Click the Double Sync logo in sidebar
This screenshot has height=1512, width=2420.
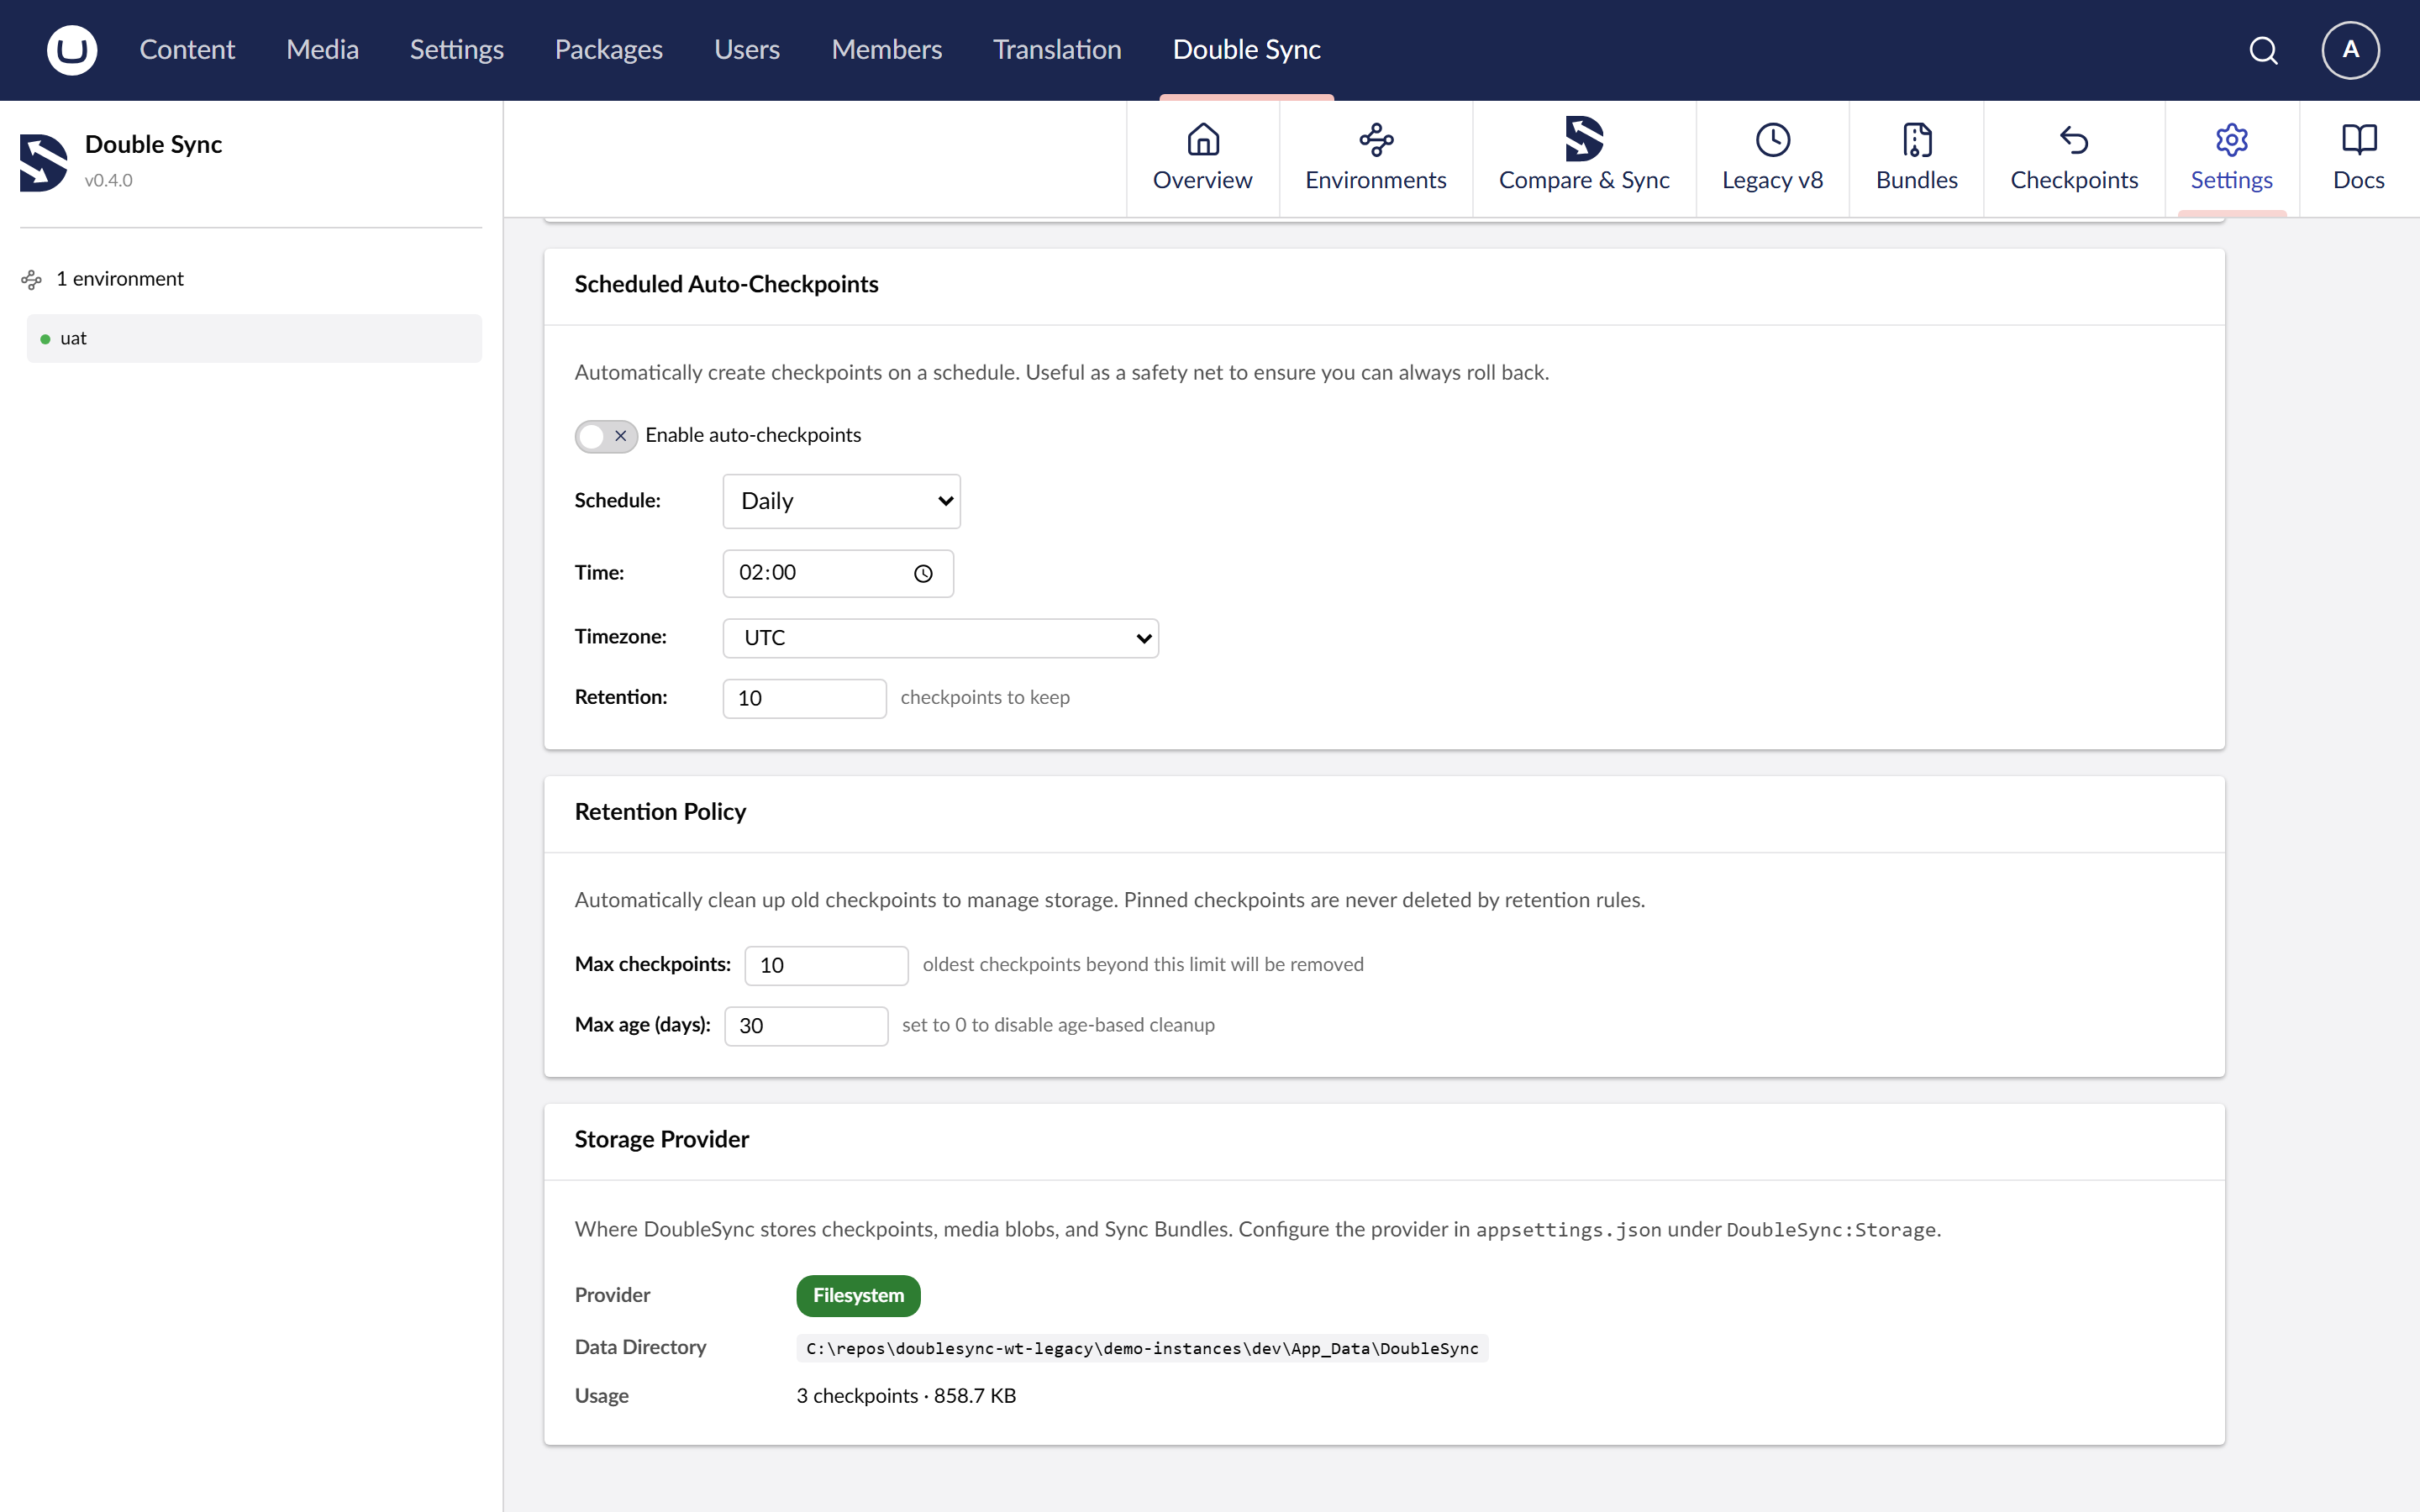pyautogui.click(x=44, y=162)
